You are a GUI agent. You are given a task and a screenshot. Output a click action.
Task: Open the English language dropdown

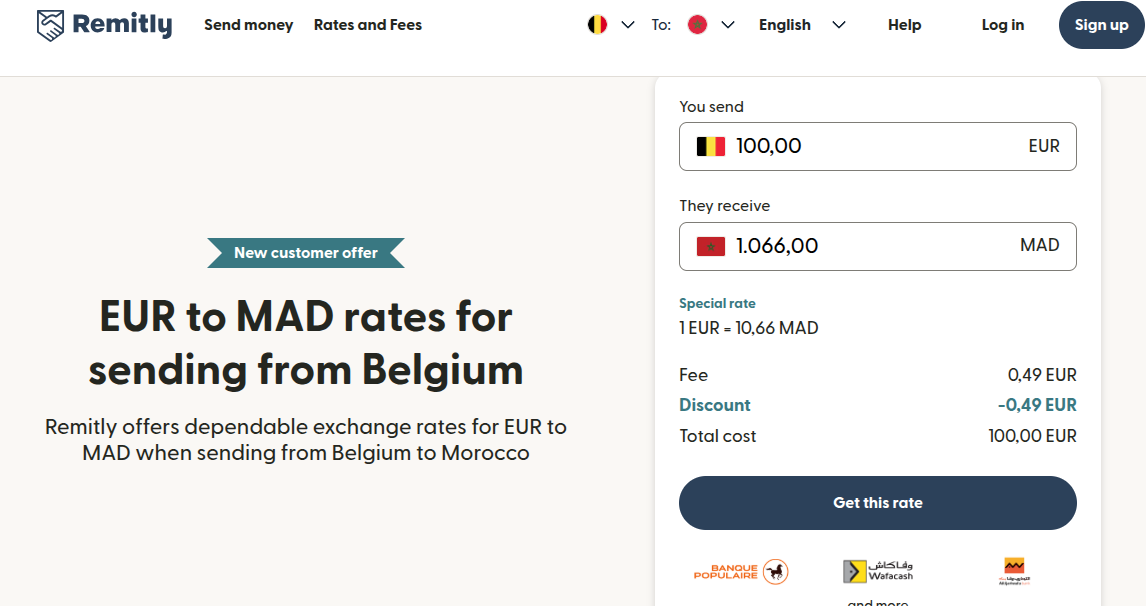coord(802,25)
